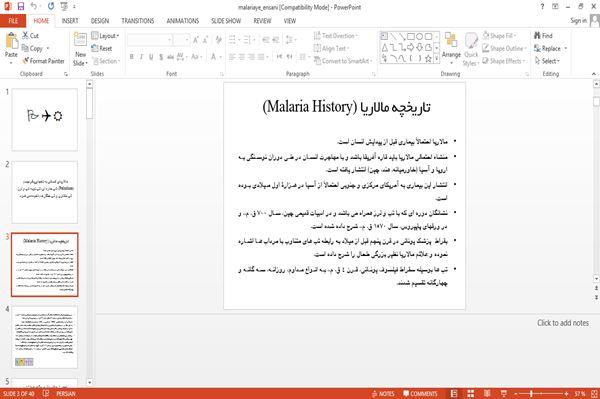Toggle text Shadow formatting
Screen dimensions: 600x399
(x=161, y=57)
